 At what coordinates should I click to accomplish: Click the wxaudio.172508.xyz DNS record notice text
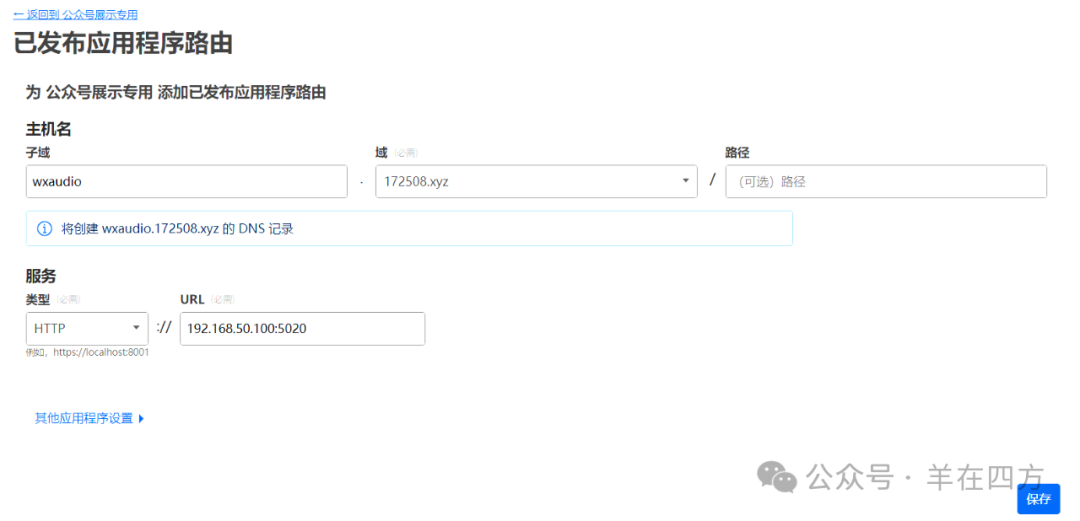(177, 229)
